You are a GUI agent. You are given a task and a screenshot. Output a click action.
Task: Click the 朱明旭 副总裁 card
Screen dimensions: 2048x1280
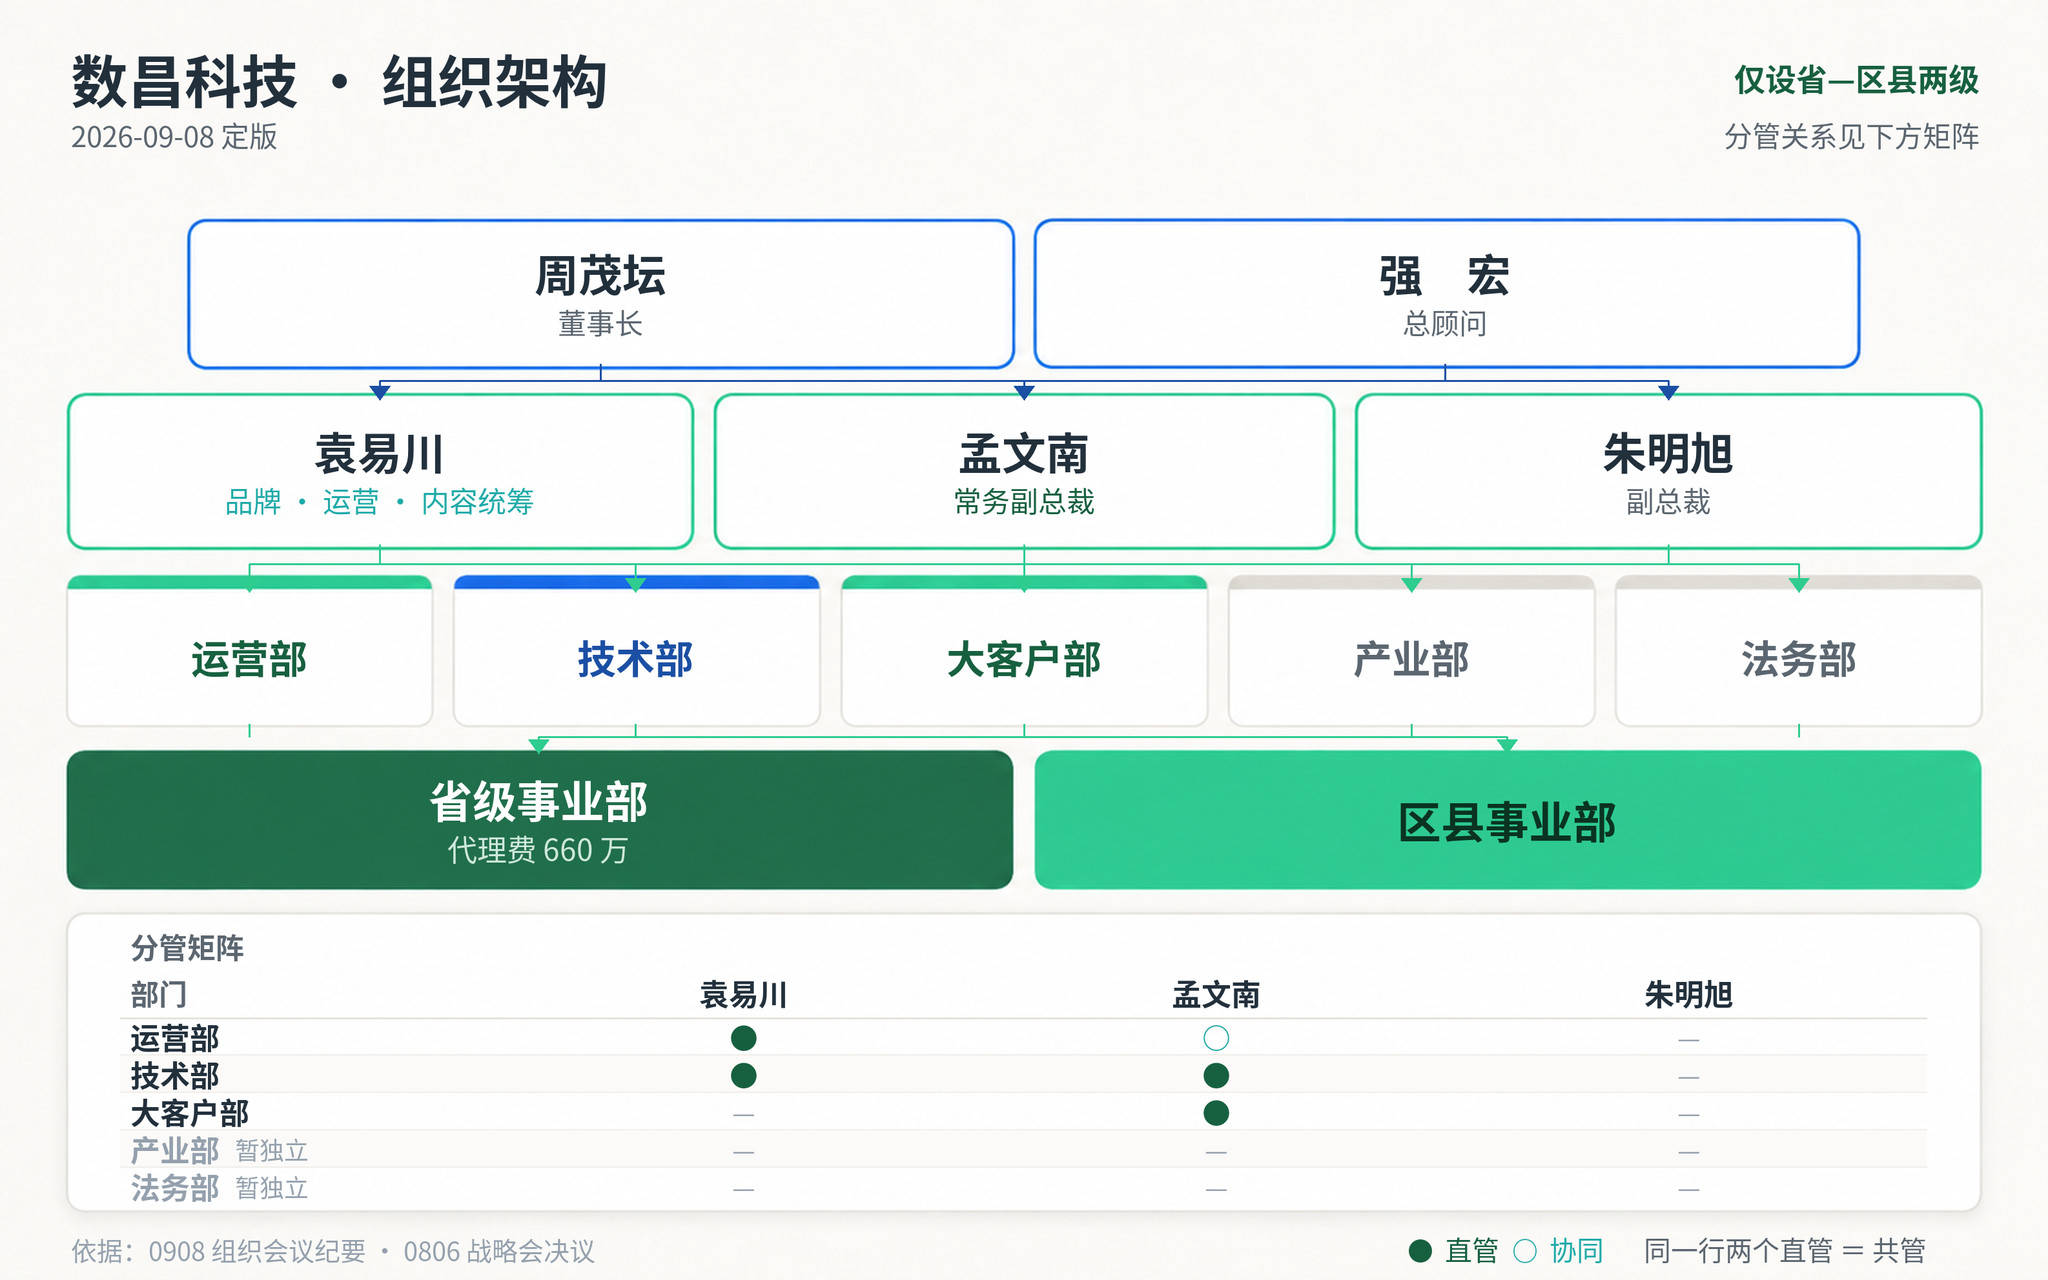(1668, 471)
